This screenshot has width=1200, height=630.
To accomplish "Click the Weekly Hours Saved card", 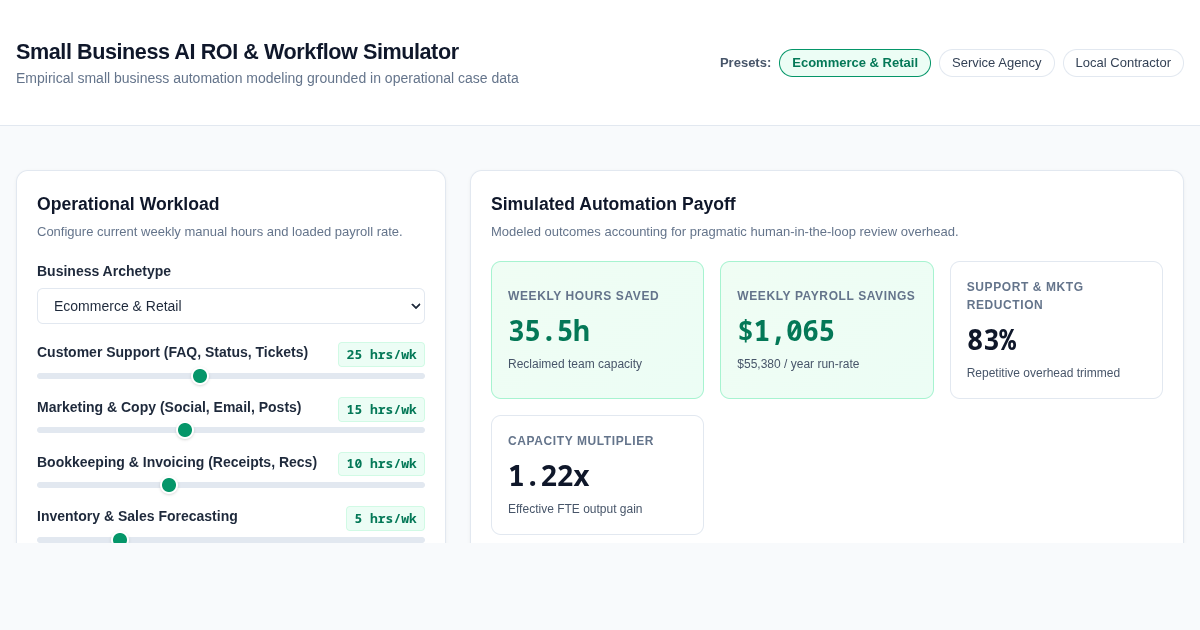I will (597, 330).
